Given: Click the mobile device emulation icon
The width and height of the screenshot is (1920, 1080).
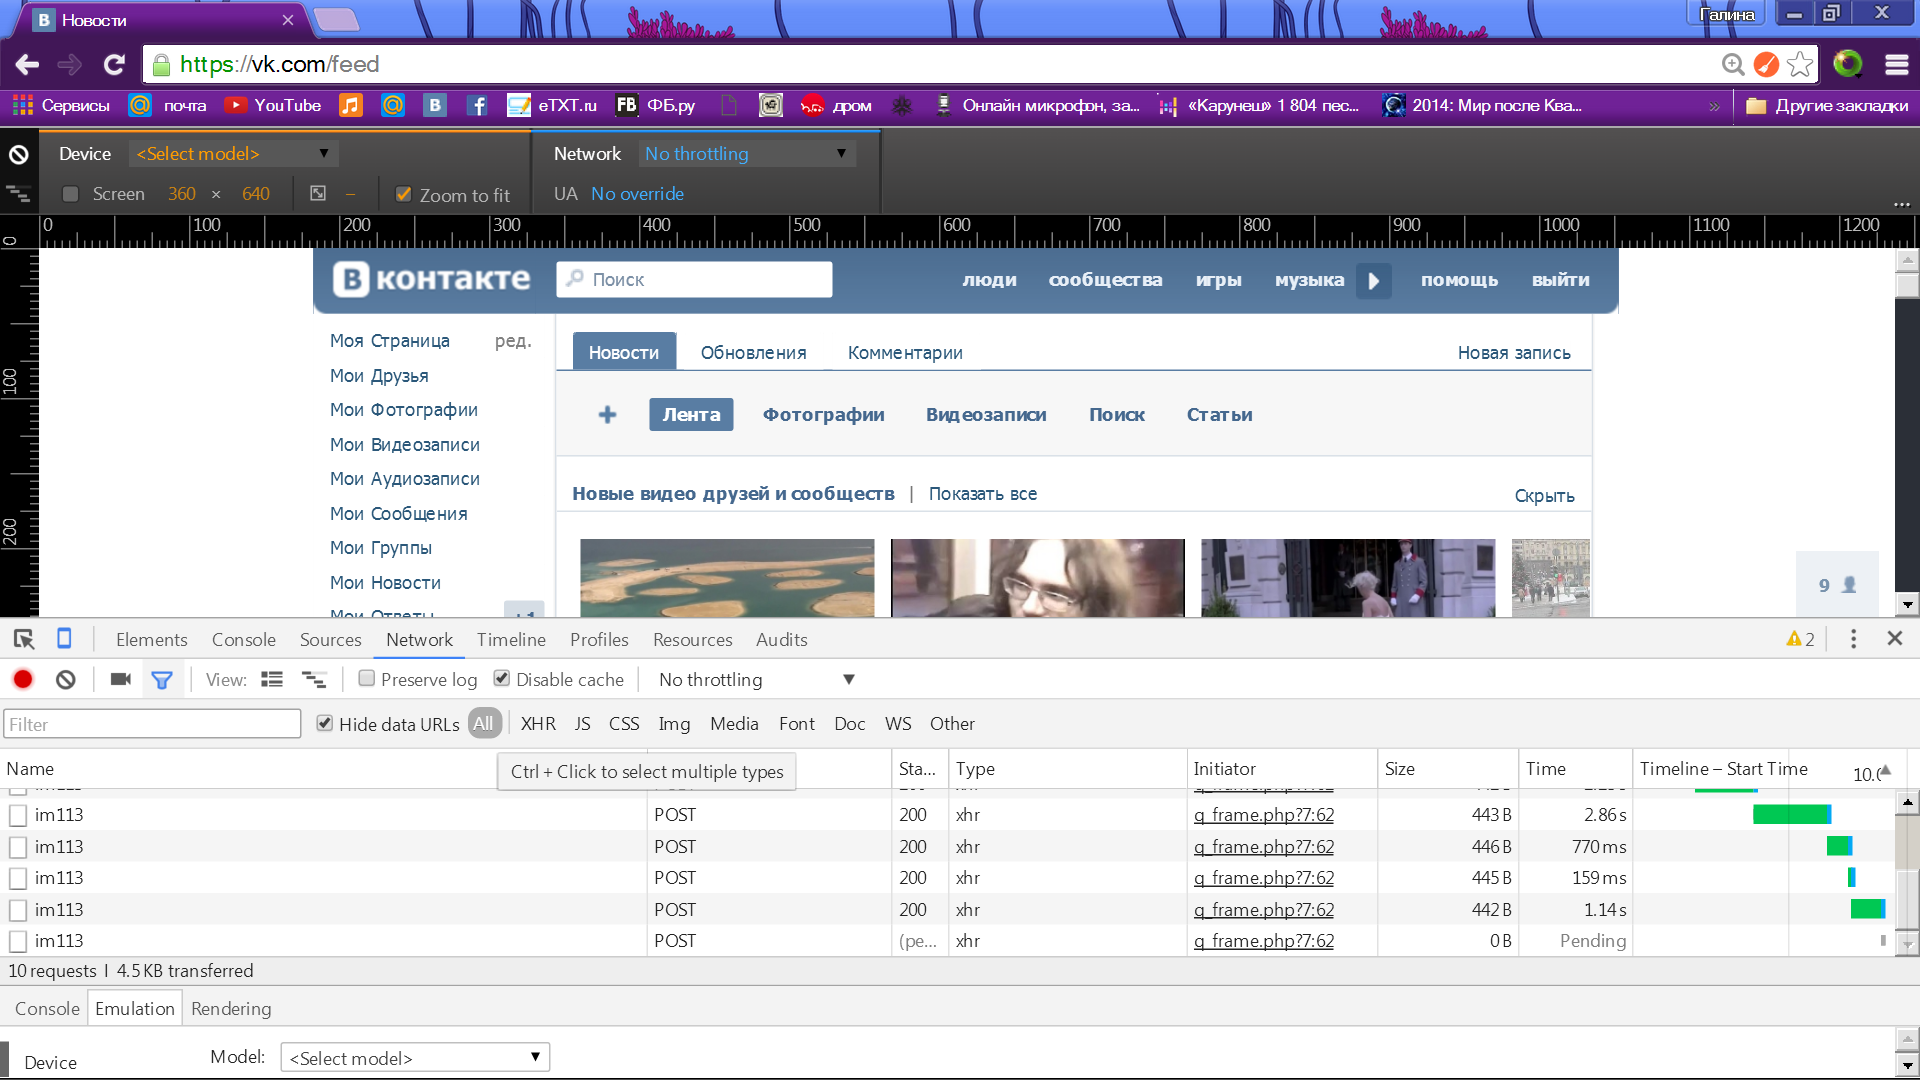Looking at the screenshot, I should (65, 638).
